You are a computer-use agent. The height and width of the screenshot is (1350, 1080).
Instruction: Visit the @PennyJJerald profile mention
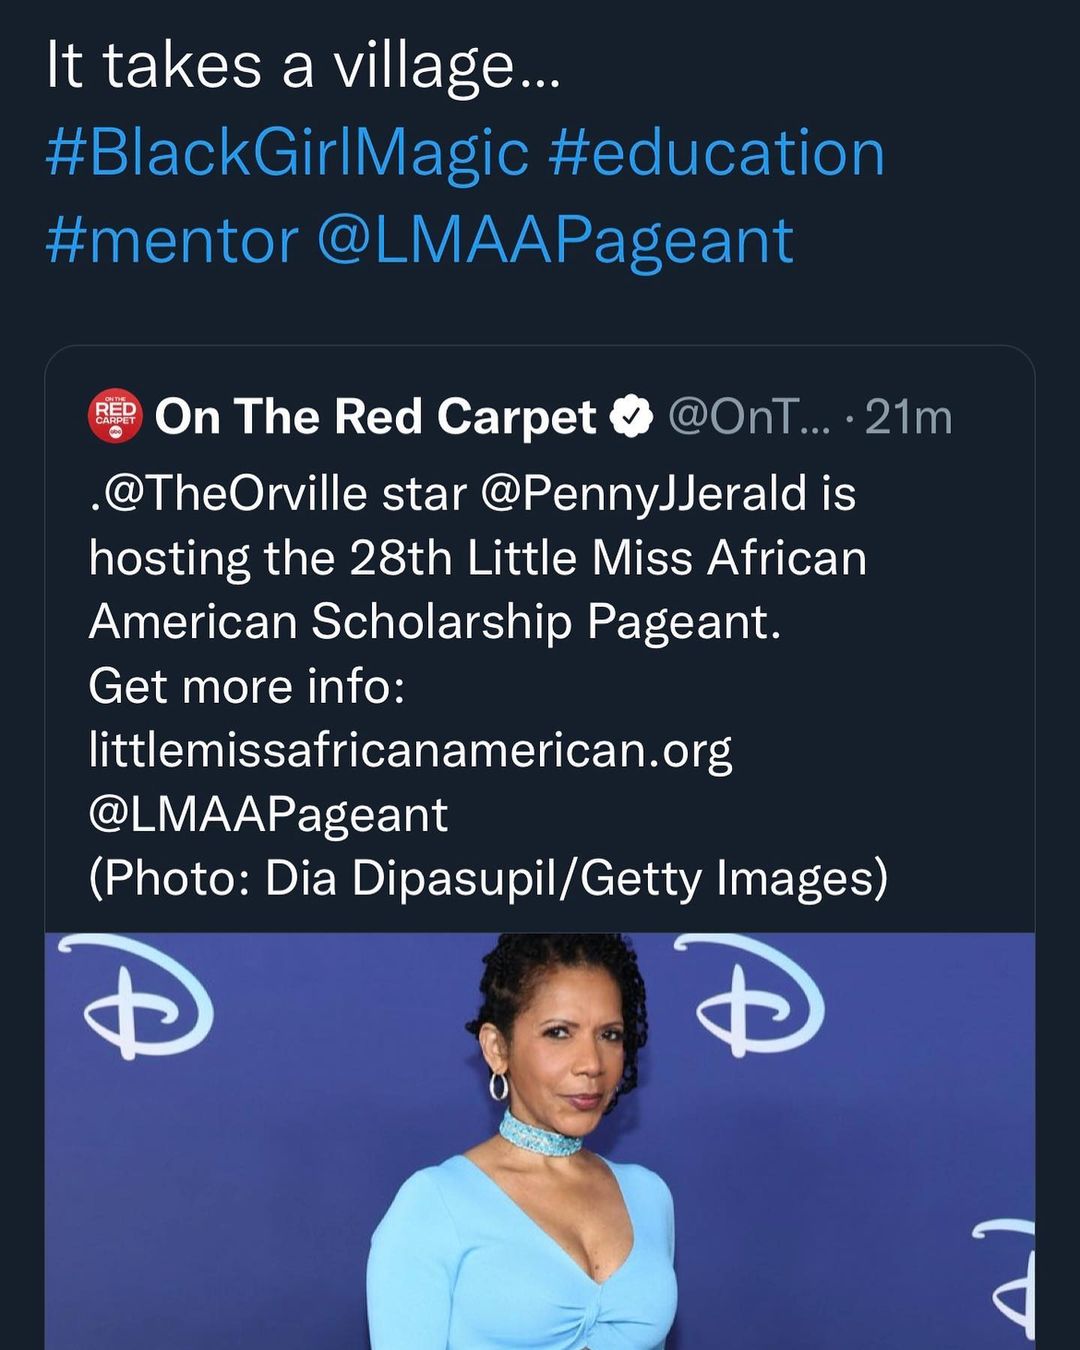[644, 493]
